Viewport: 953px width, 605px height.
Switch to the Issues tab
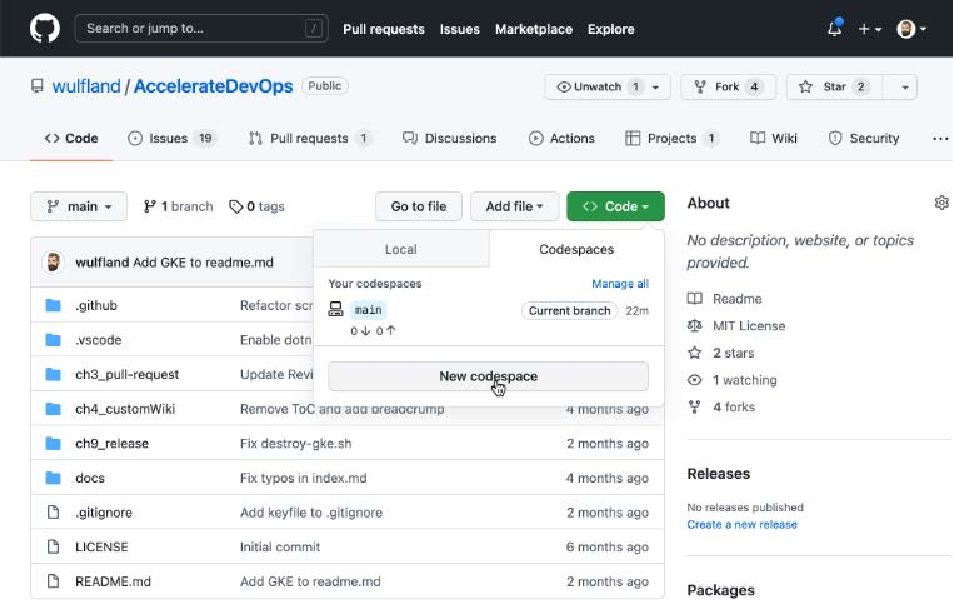click(172, 139)
